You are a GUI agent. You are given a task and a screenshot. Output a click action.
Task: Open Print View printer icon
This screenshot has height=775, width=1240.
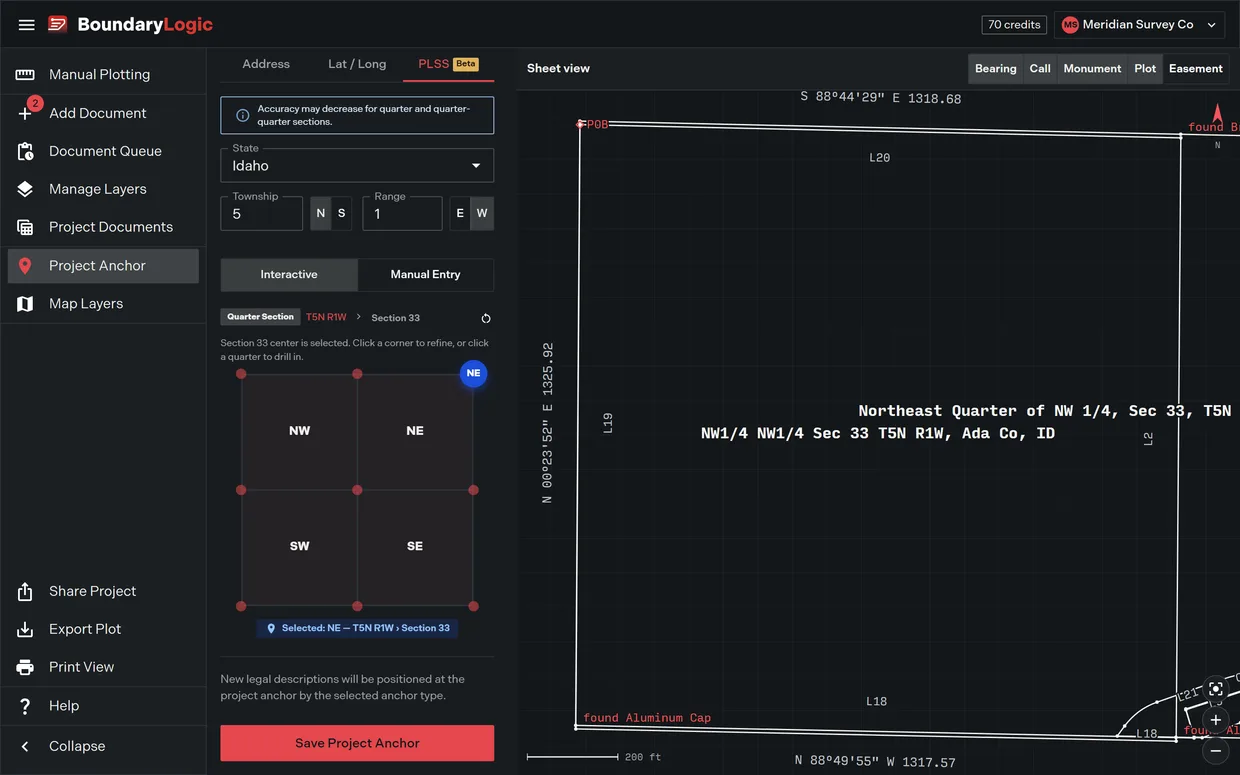pyautogui.click(x=25, y=667)
